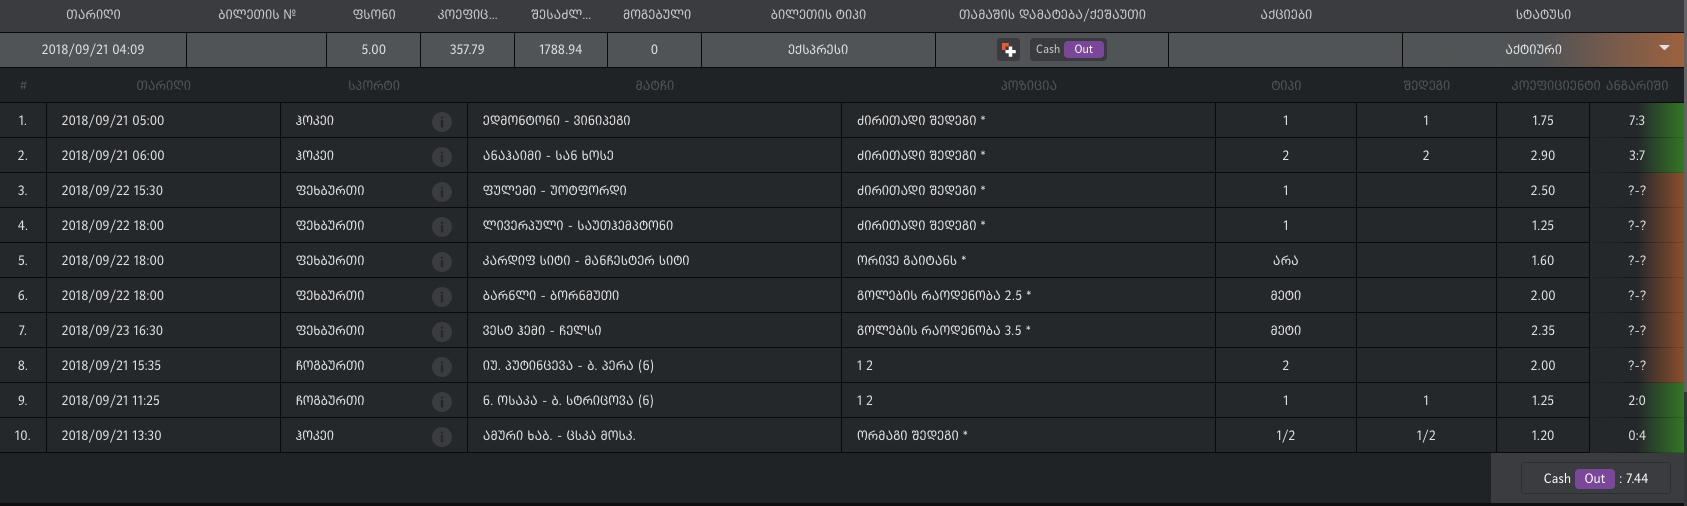Image resolution: width=1687 pixels, height=506 pixels.
Task: Sort by the სტატუსი column header
Action: point(1543,15)
